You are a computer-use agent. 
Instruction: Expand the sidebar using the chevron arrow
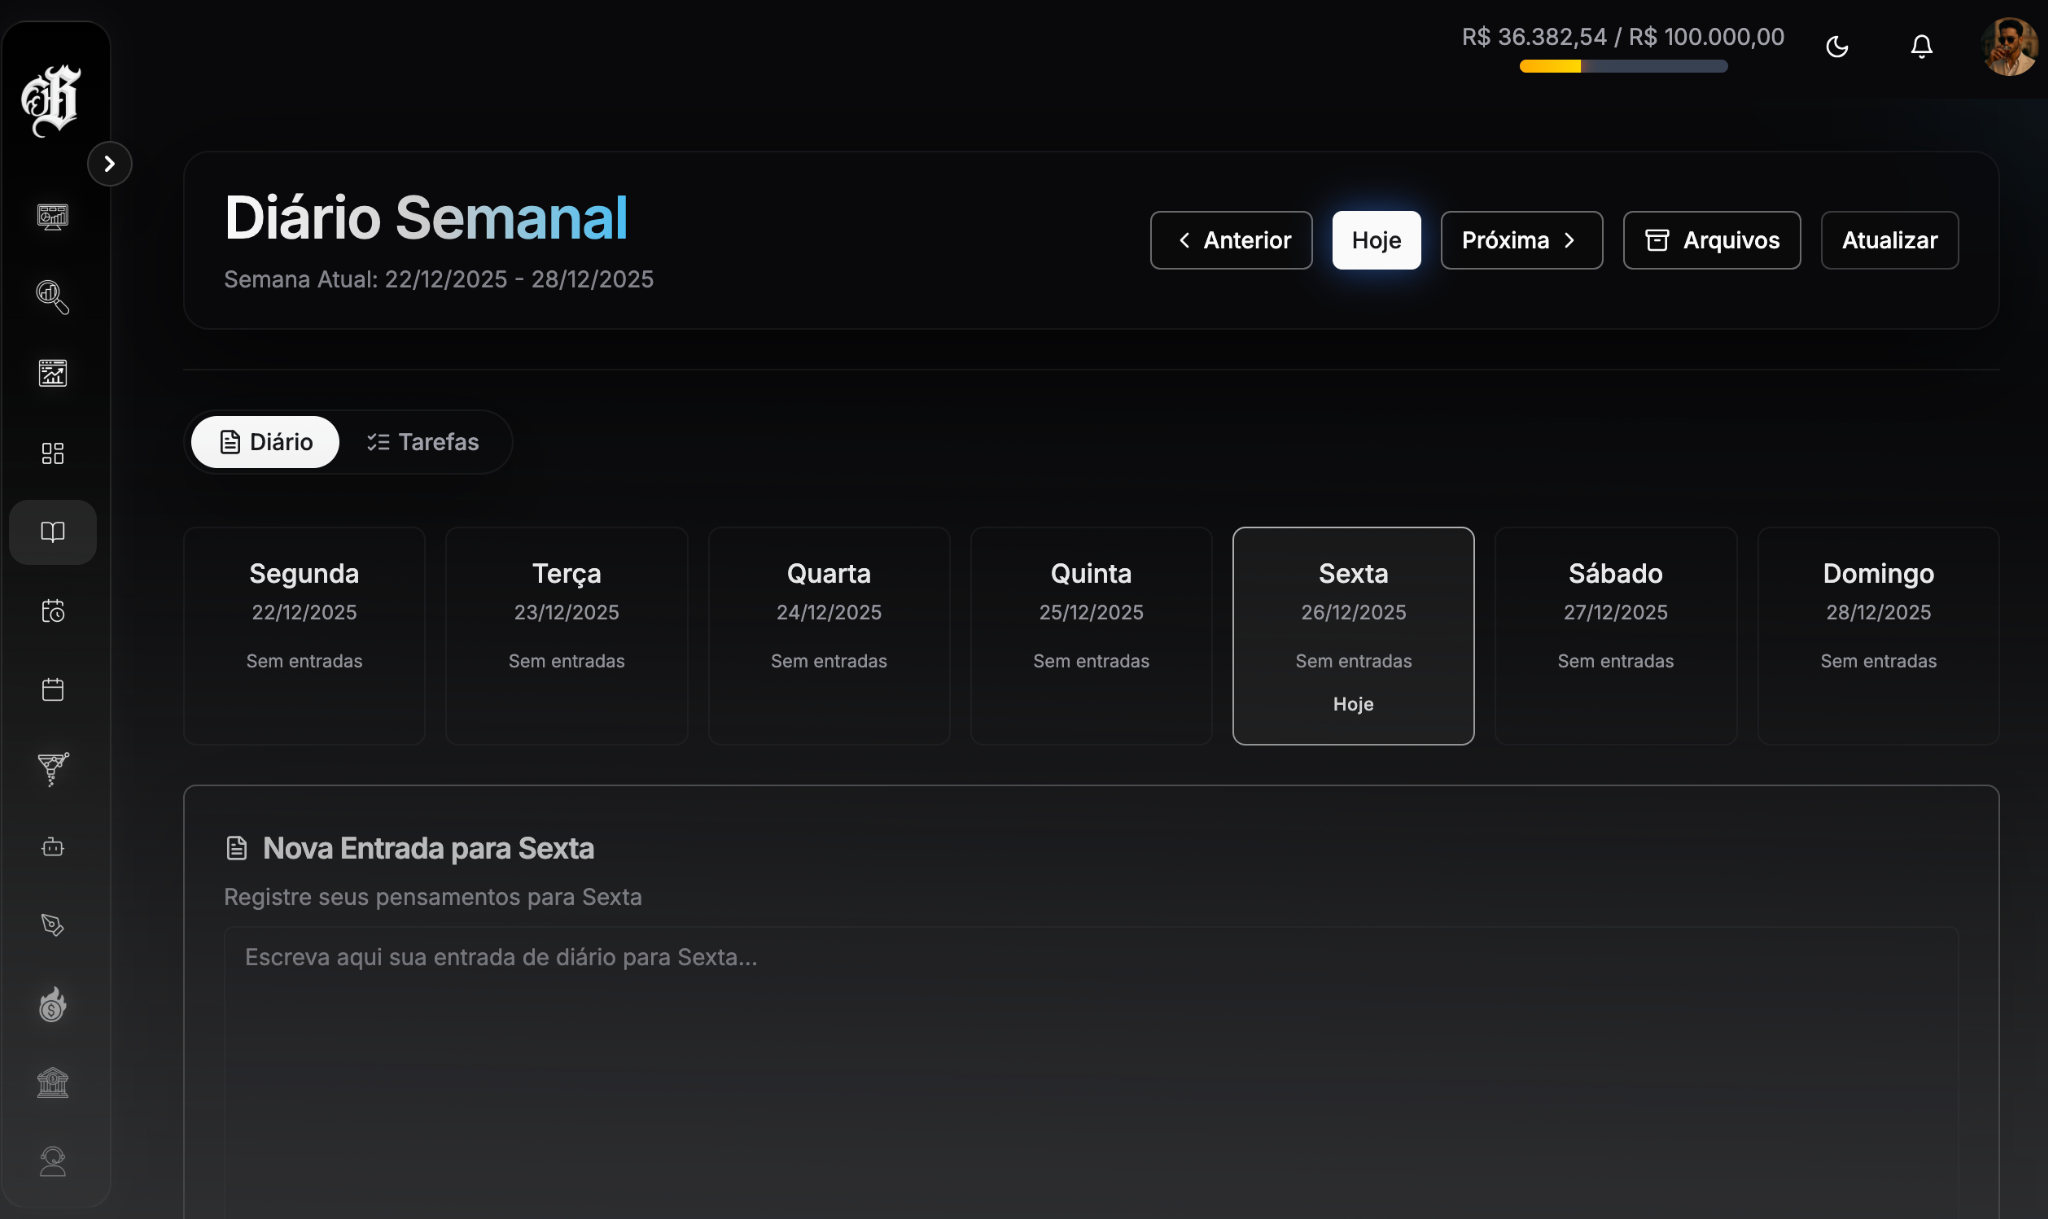point(110,163)
